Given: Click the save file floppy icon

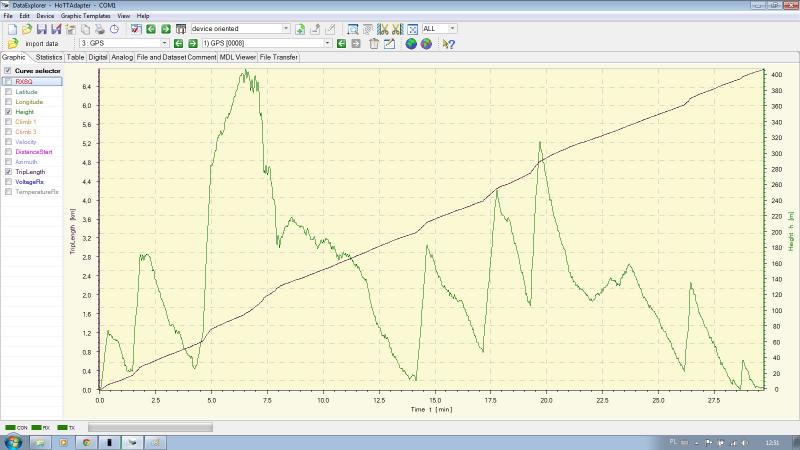Looking at the screenshot, I should click(42, 29).
